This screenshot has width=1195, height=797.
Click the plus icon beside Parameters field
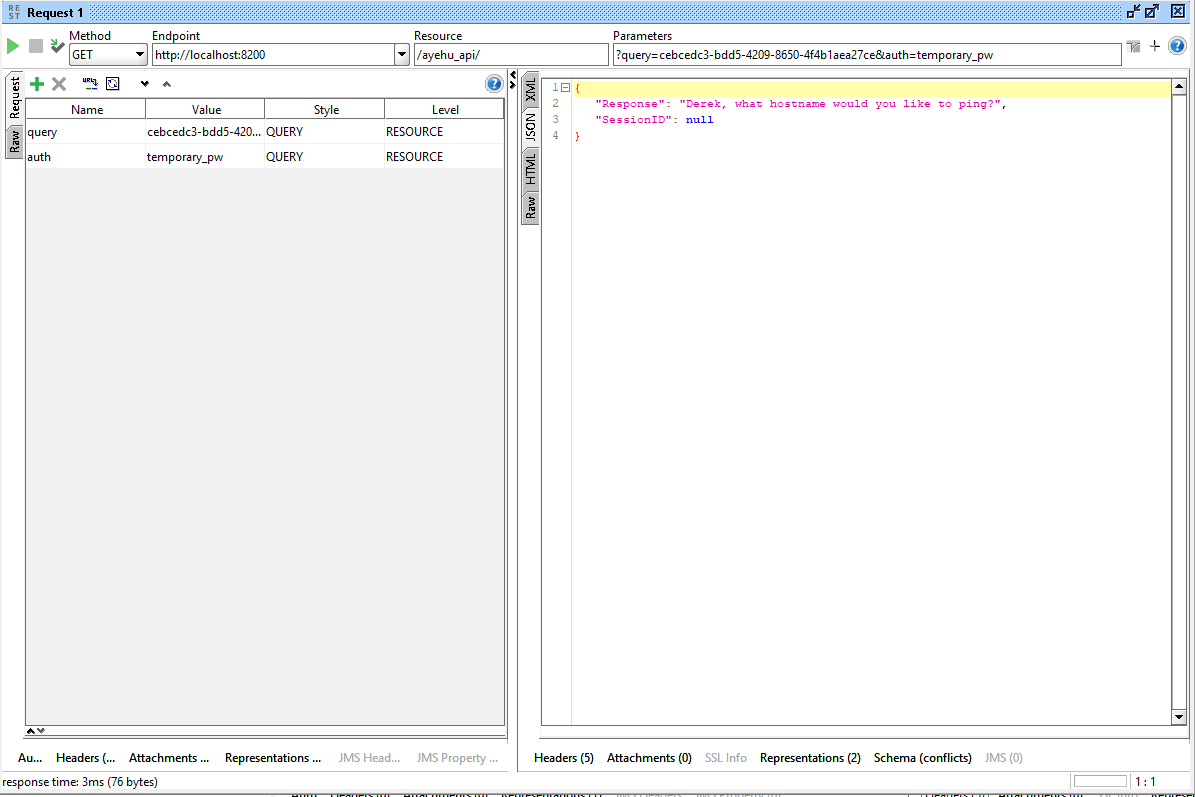pyautogui.click(x=1154, y=46)
